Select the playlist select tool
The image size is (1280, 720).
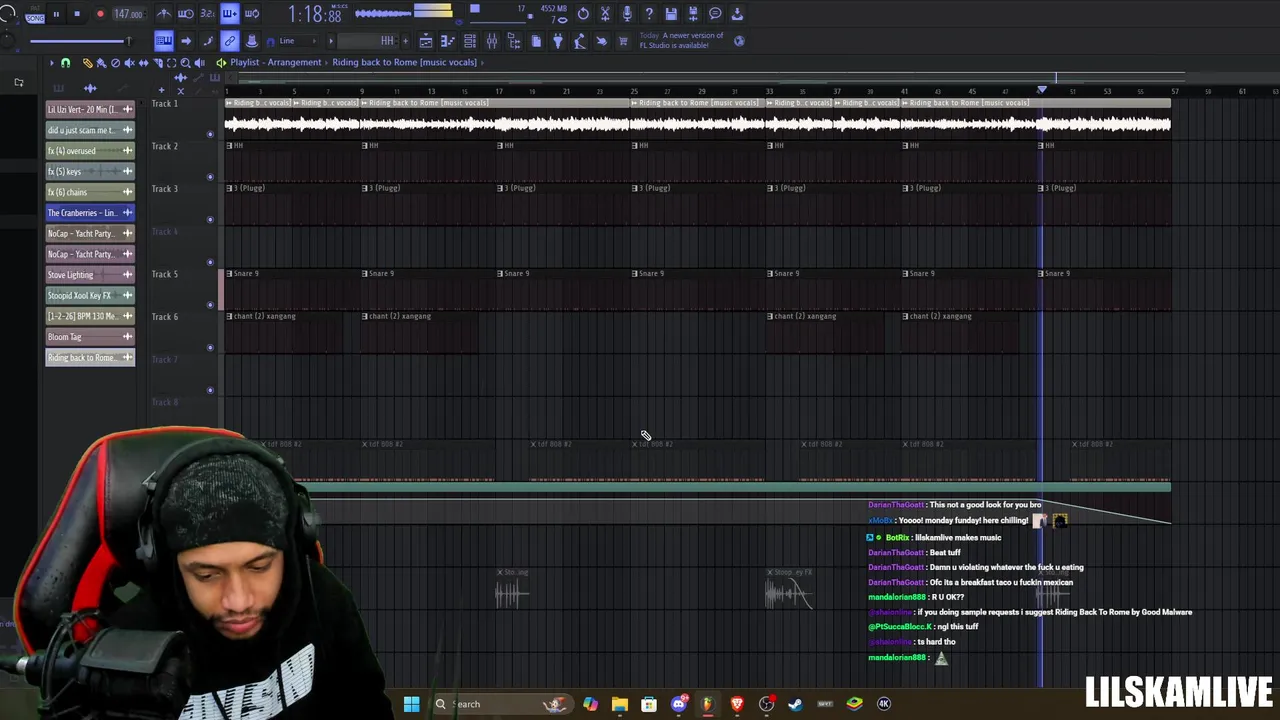pyautogui.click(x=172, y=63)
